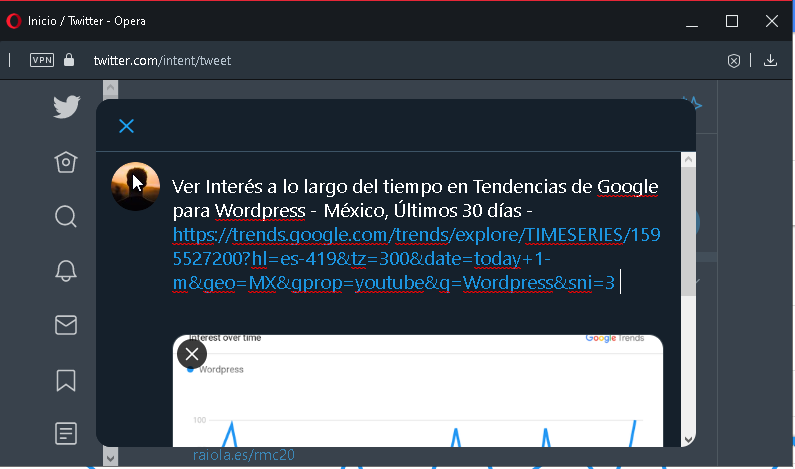Open the Home icon in sidebar

[x=66, y=162]
